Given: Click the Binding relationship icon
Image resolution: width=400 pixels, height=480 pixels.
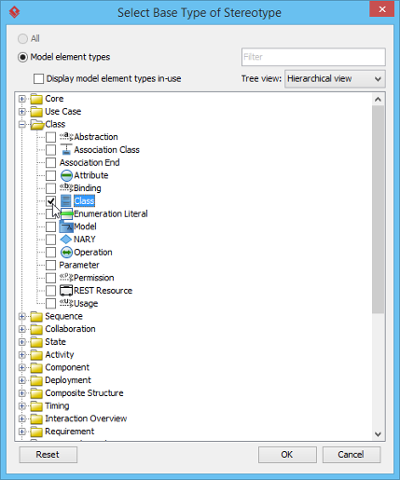Looking at the screenshot, I should (x=66, y=188).
